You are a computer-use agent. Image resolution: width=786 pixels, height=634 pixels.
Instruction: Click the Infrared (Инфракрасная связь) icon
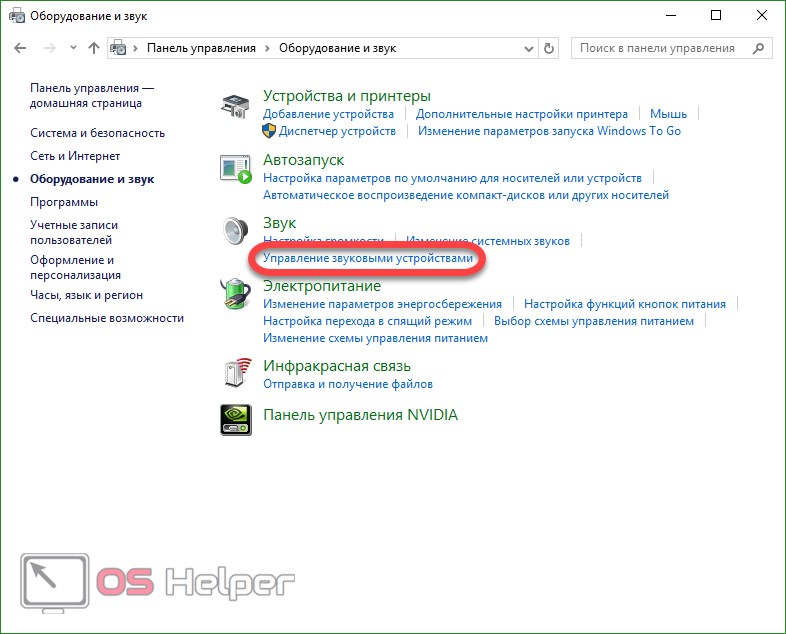(x=237, y=372)
